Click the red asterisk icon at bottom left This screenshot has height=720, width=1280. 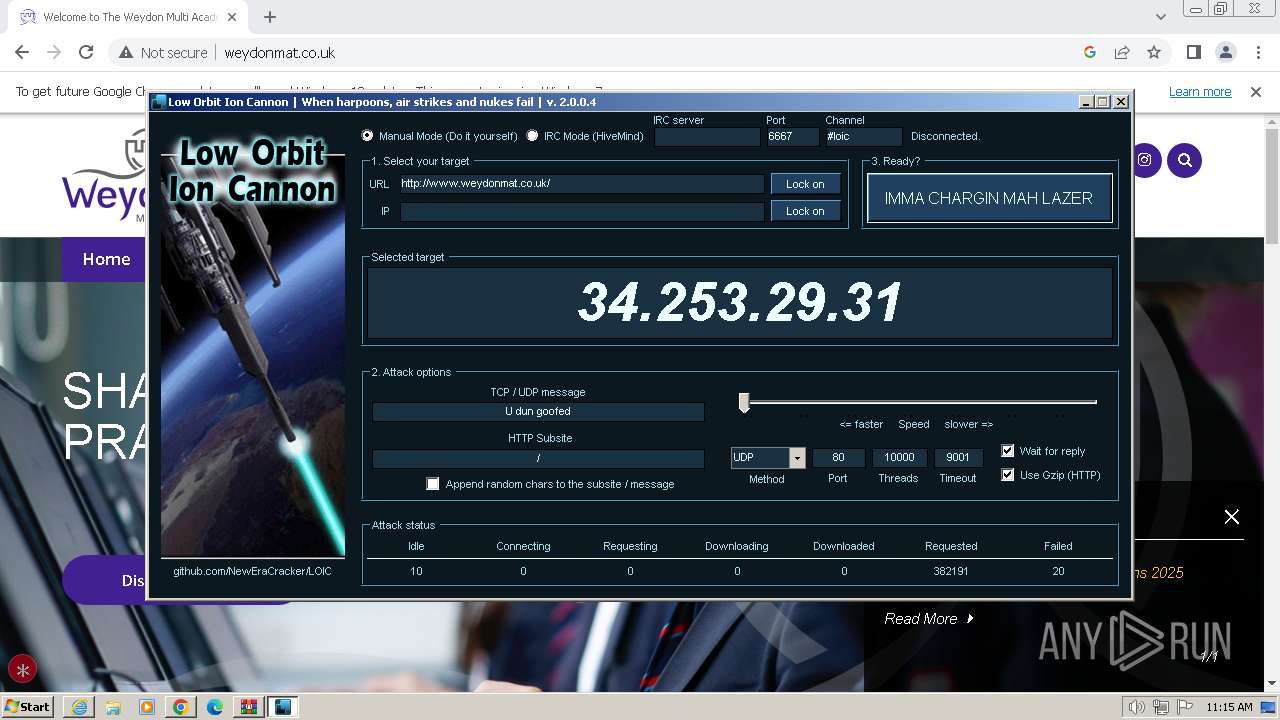(22, 670)
